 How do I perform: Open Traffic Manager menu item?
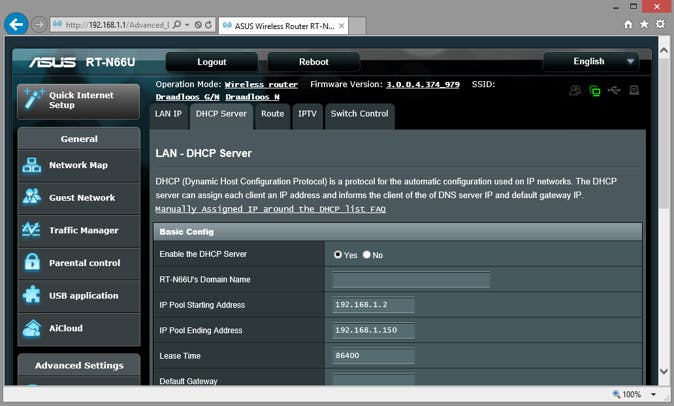point(79,231)
